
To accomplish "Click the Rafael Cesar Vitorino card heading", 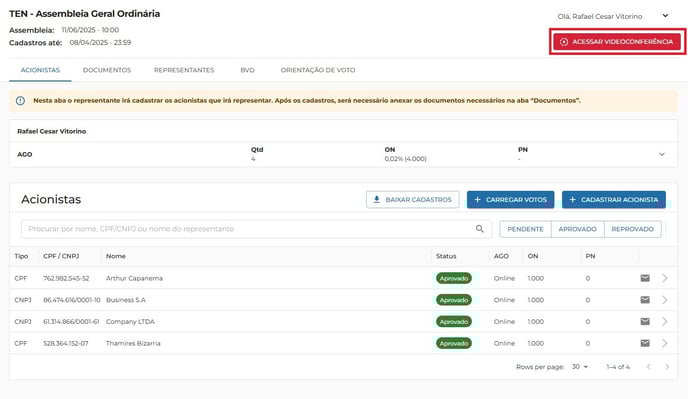I will tap(52, 131).
